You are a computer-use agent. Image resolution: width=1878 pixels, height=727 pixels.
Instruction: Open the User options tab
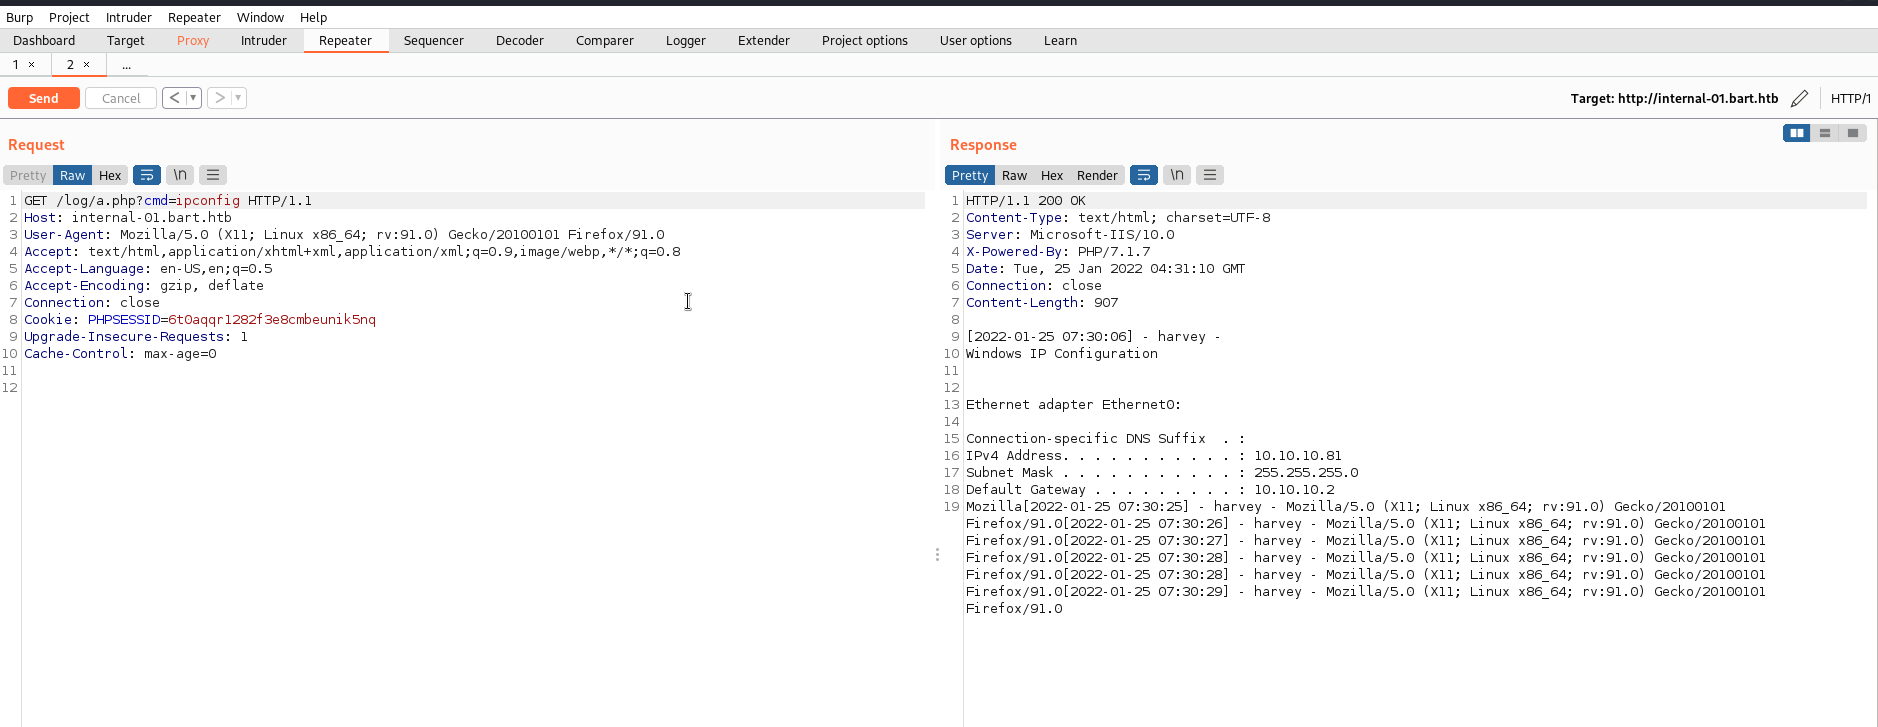click(x=976, y=41)
